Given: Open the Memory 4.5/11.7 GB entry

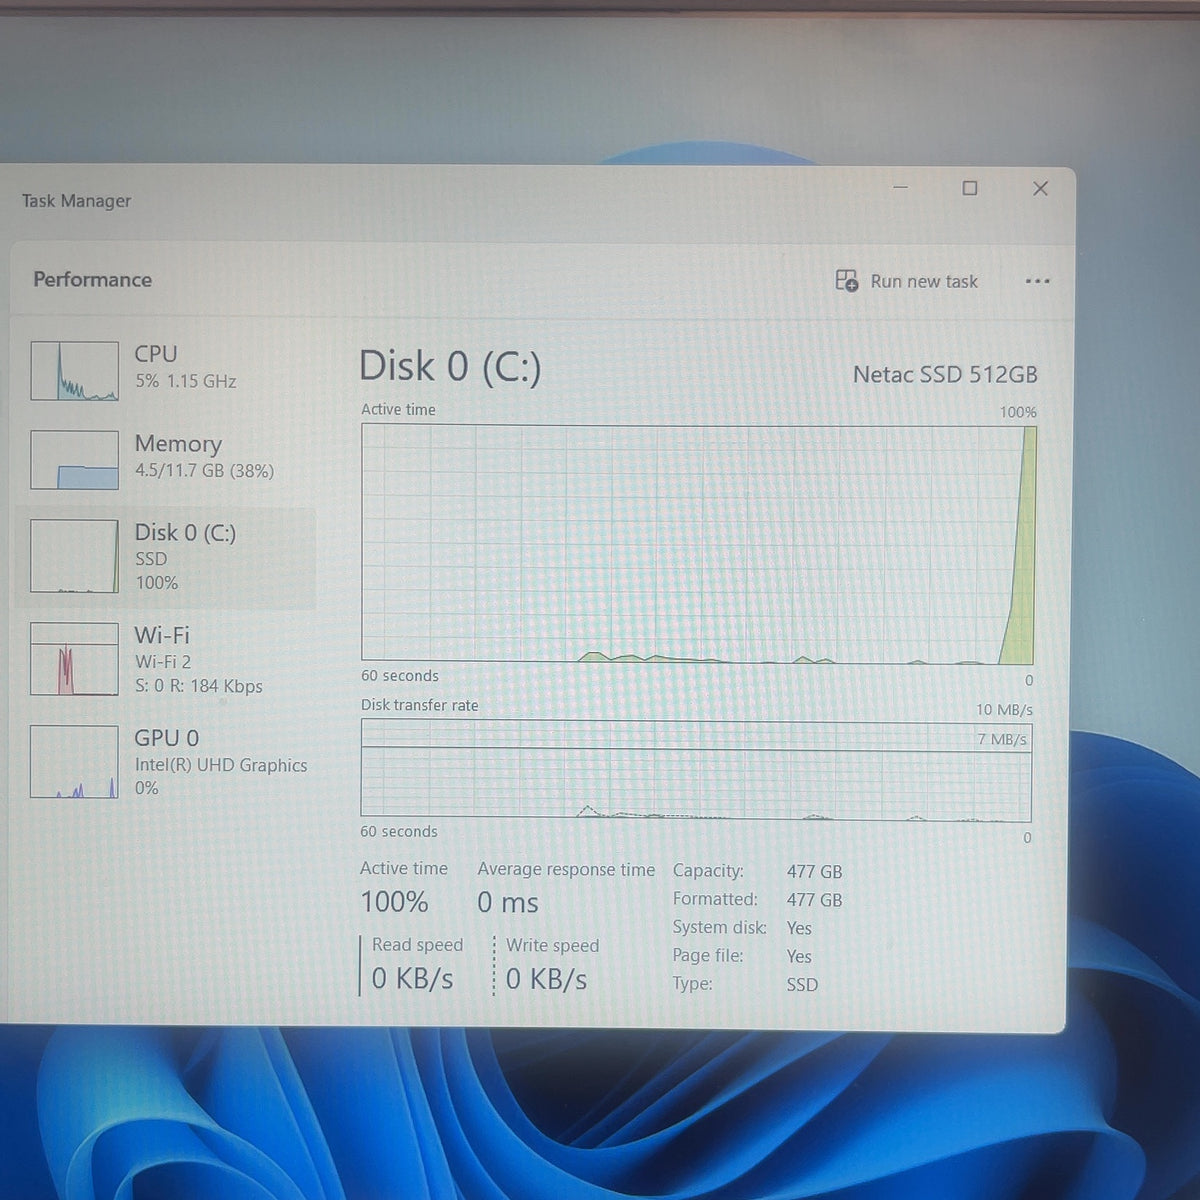Looking at the screenshot, I should pos(165,459).
